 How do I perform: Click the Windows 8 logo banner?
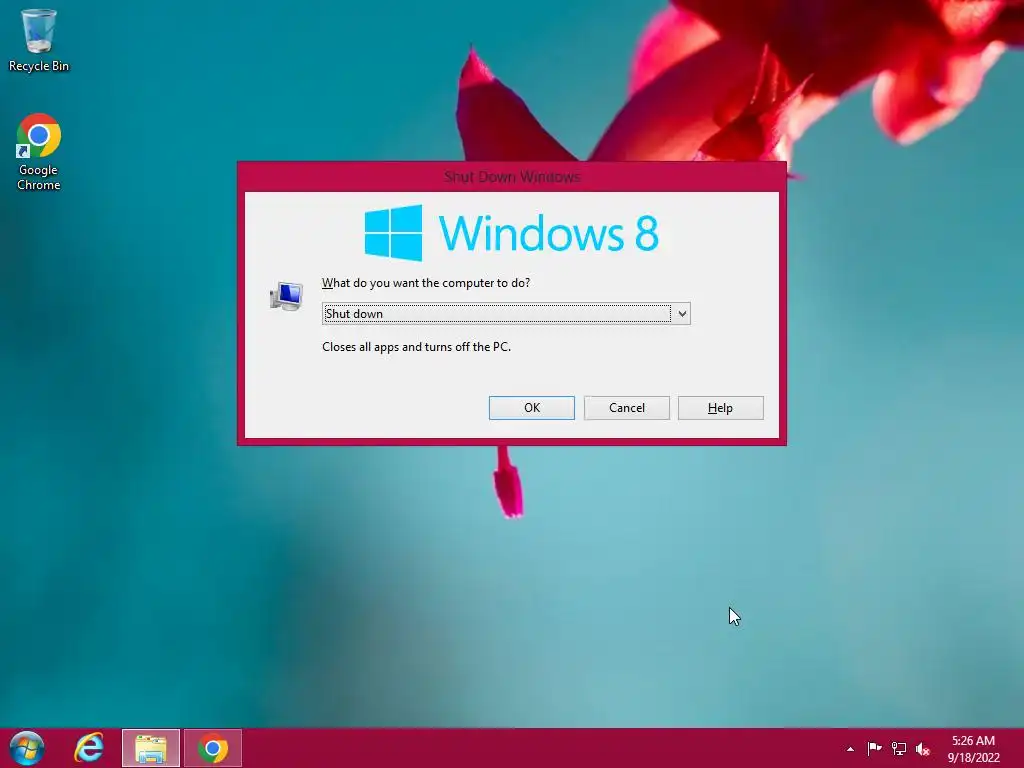(511, 232)
